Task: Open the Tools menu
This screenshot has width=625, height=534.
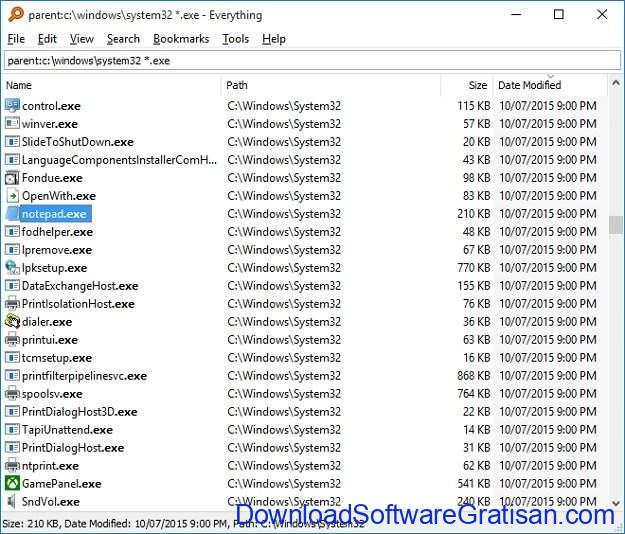Action: coord(236,39)
